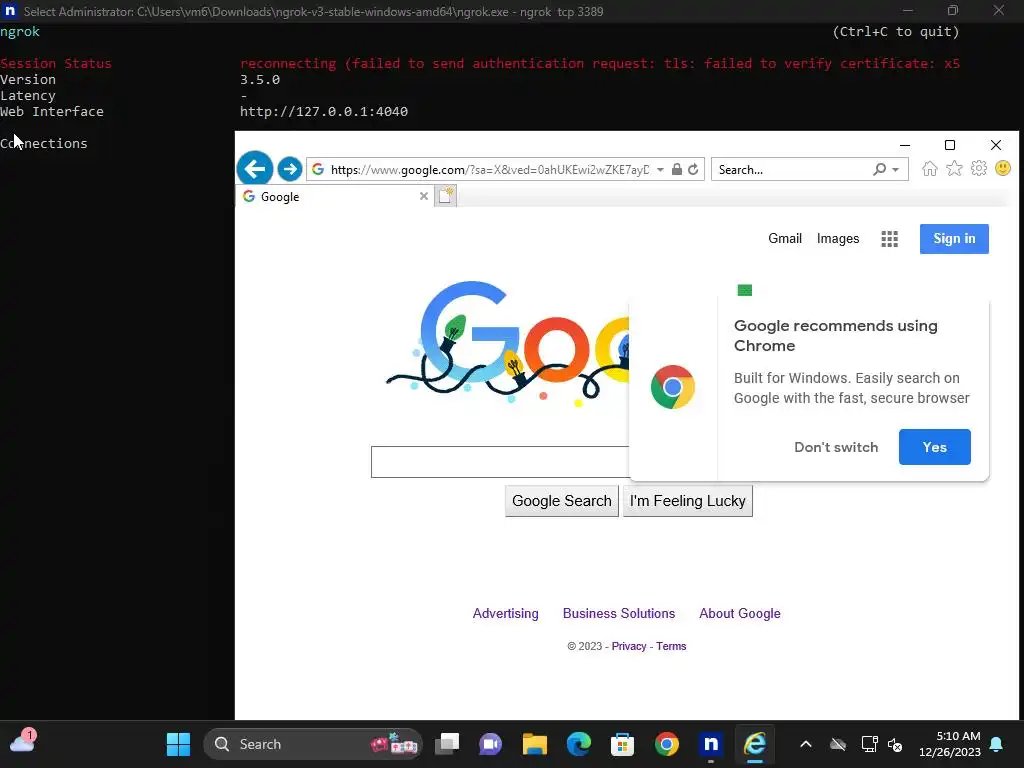Click the OneDrive cloud tray icon

(838, 744)
